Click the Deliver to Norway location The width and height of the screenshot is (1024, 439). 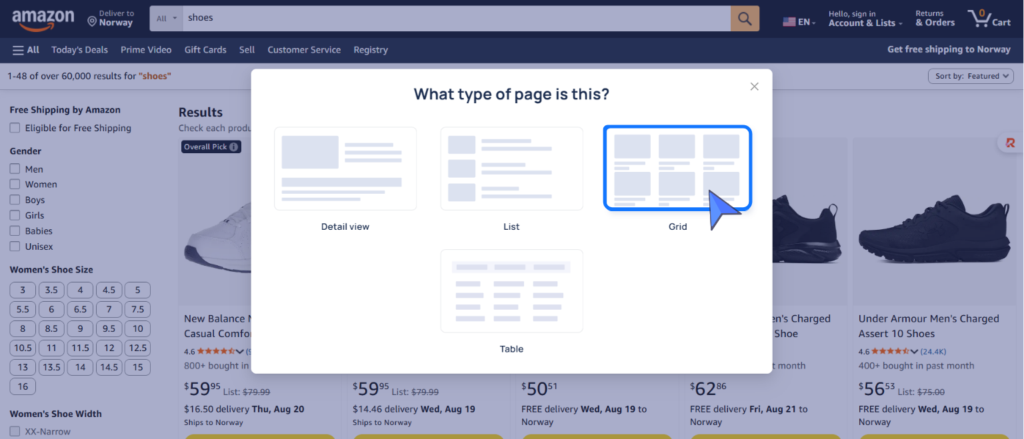(110, 18)
